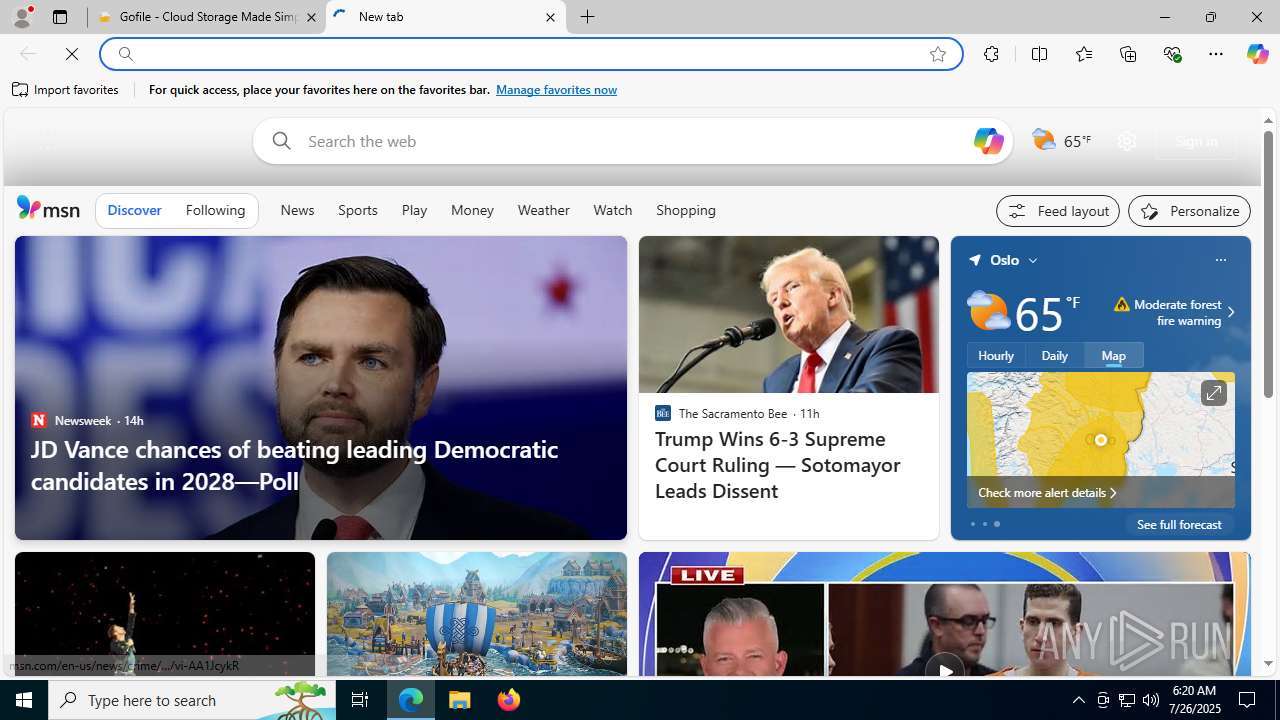Open Collections icon
This screenshot has height=720, width=1280.
[x=1128, y=54]
